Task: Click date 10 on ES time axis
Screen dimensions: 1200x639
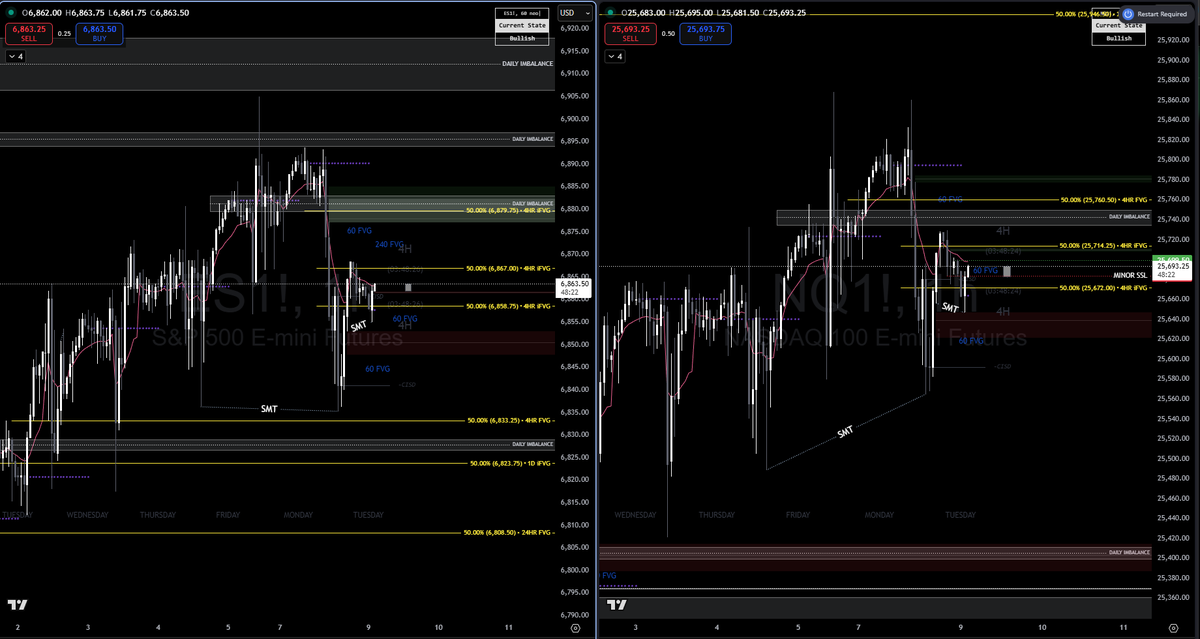Action: tap(439, 628)
